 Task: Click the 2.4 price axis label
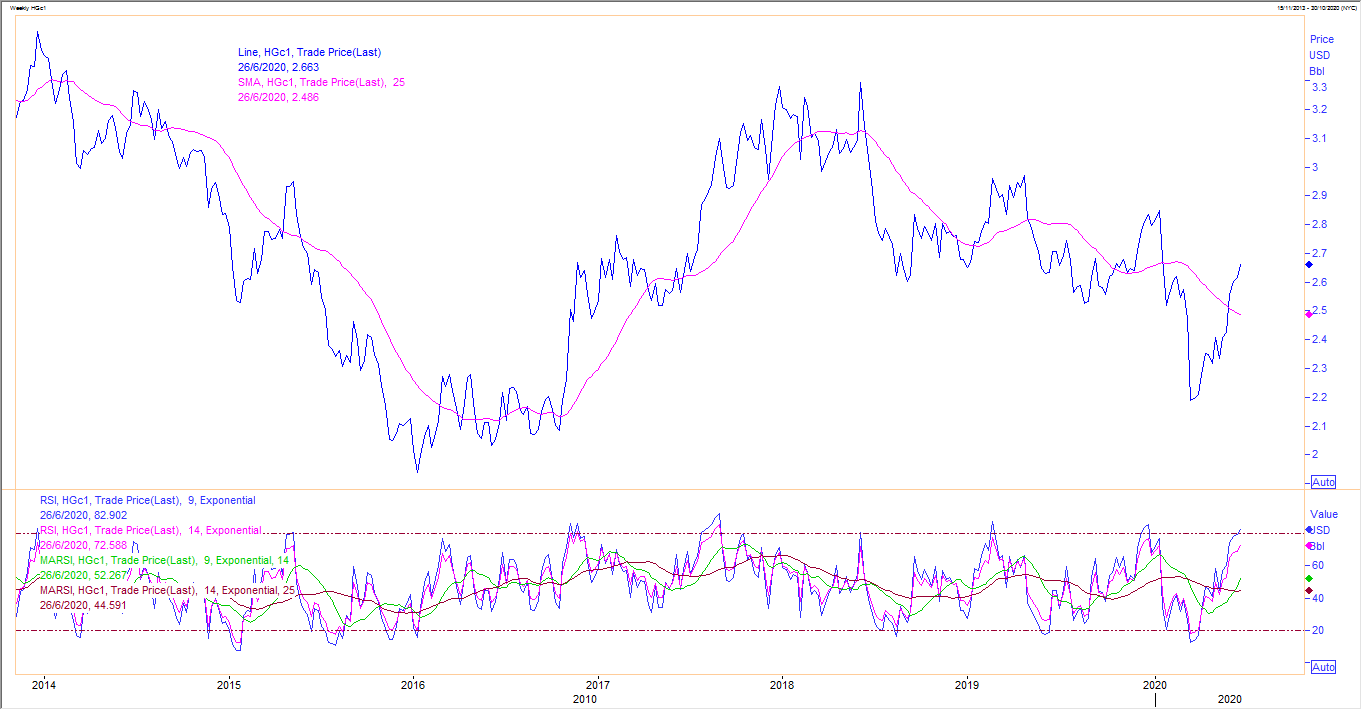1319,340
